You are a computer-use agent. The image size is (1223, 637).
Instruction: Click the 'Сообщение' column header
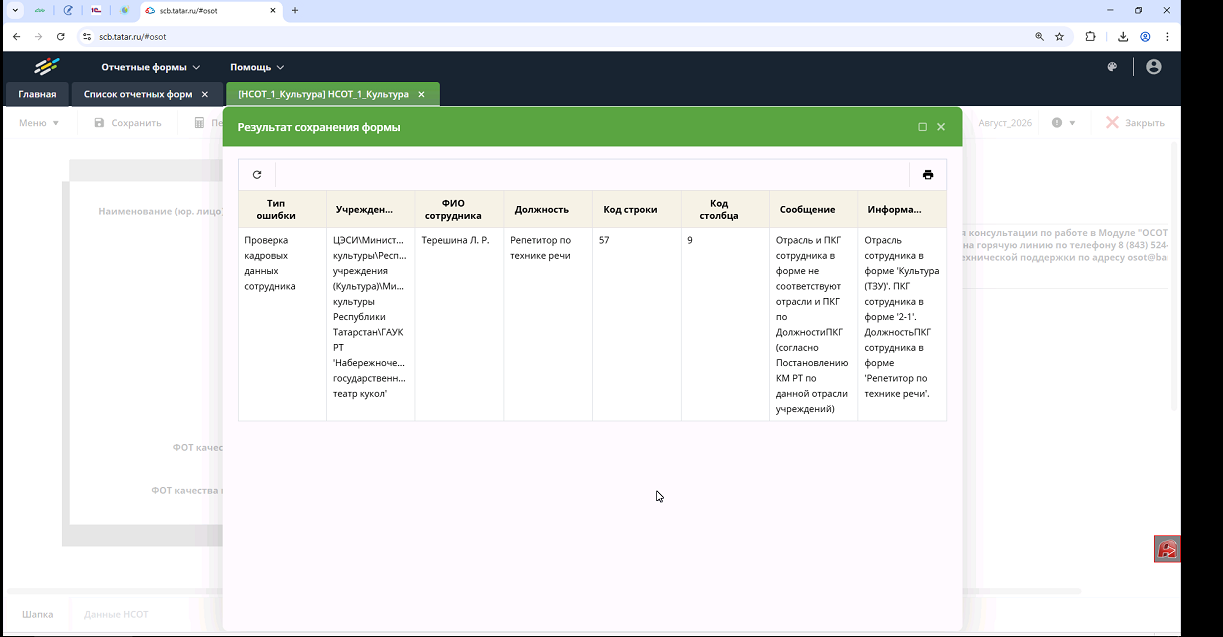tap(814, 209)
